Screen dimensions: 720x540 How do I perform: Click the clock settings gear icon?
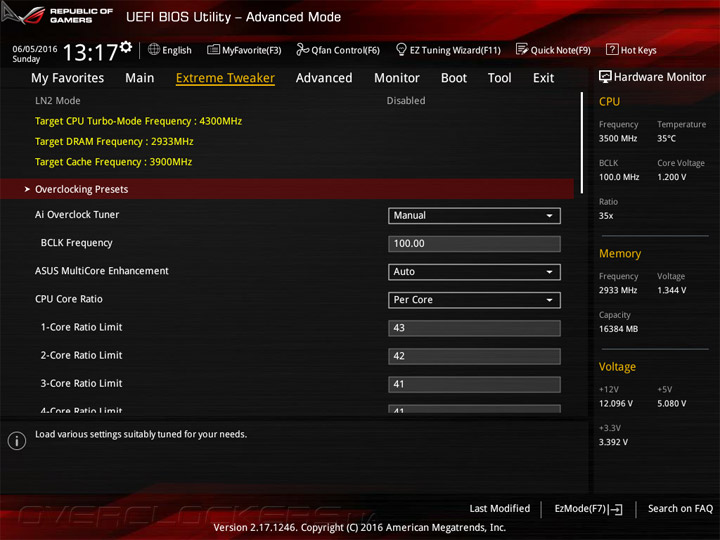(126, 46)
